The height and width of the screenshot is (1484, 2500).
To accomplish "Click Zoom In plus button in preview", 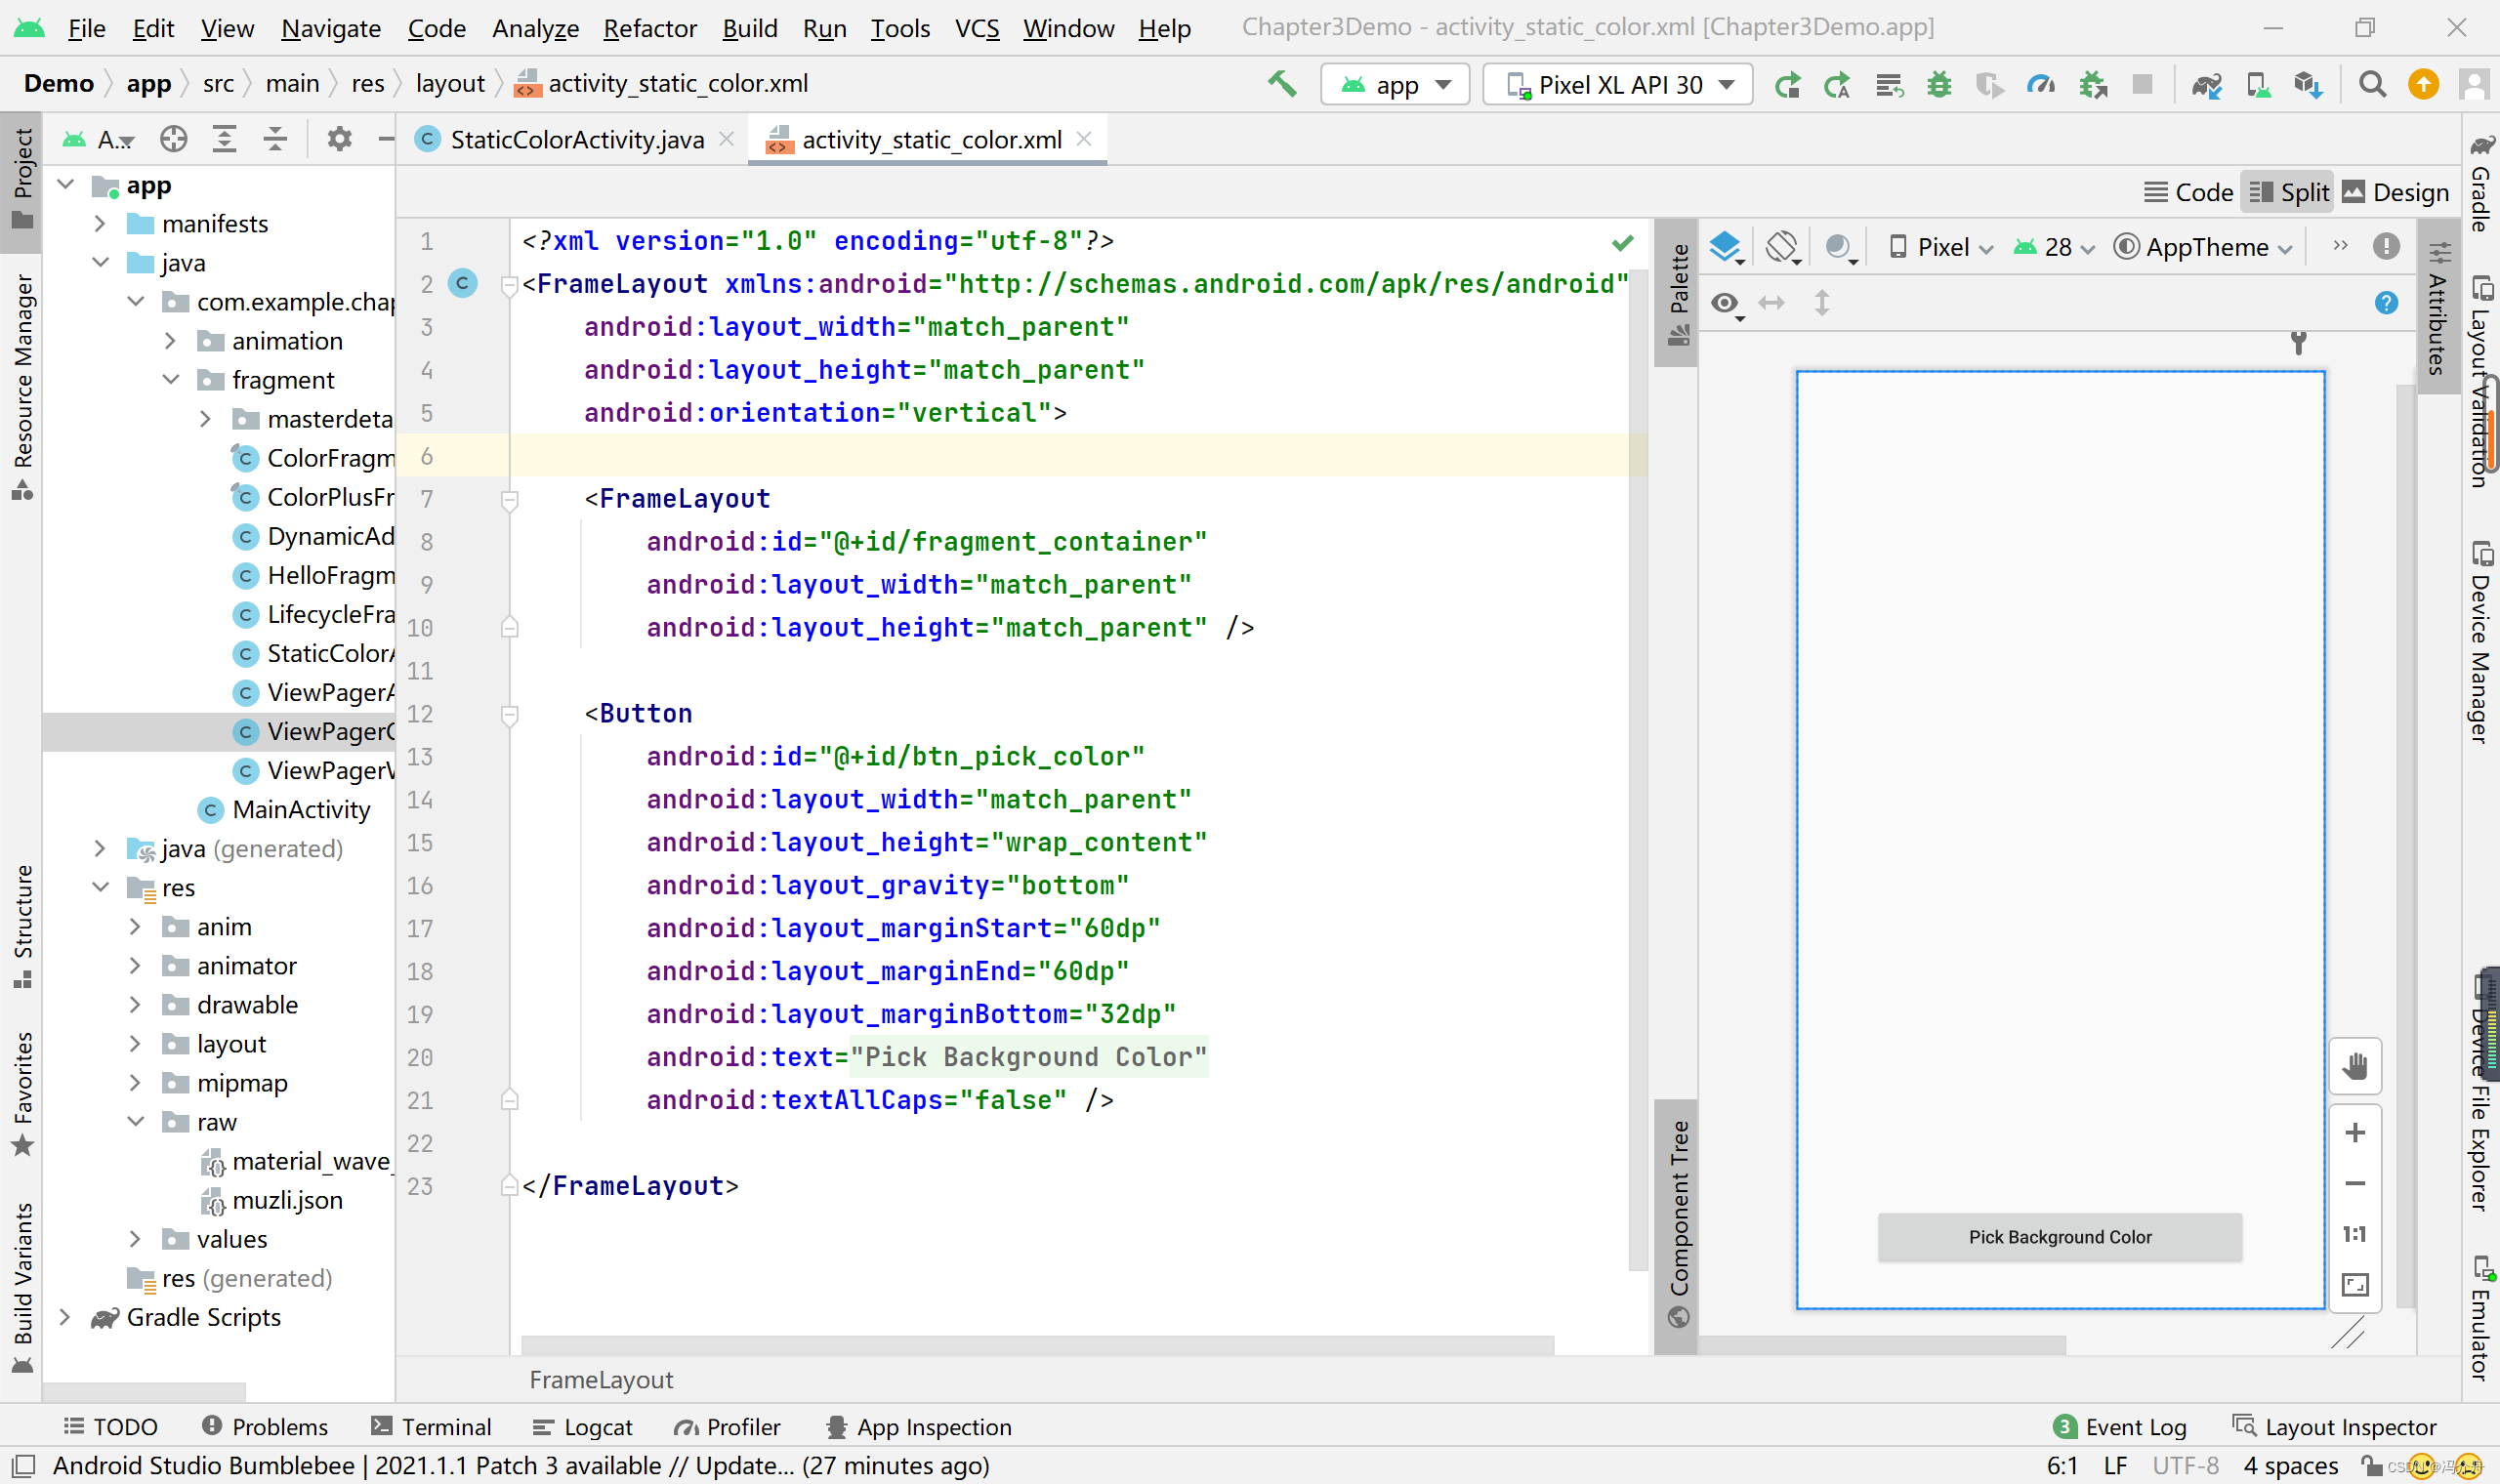I will (x=2355, y=1133).
